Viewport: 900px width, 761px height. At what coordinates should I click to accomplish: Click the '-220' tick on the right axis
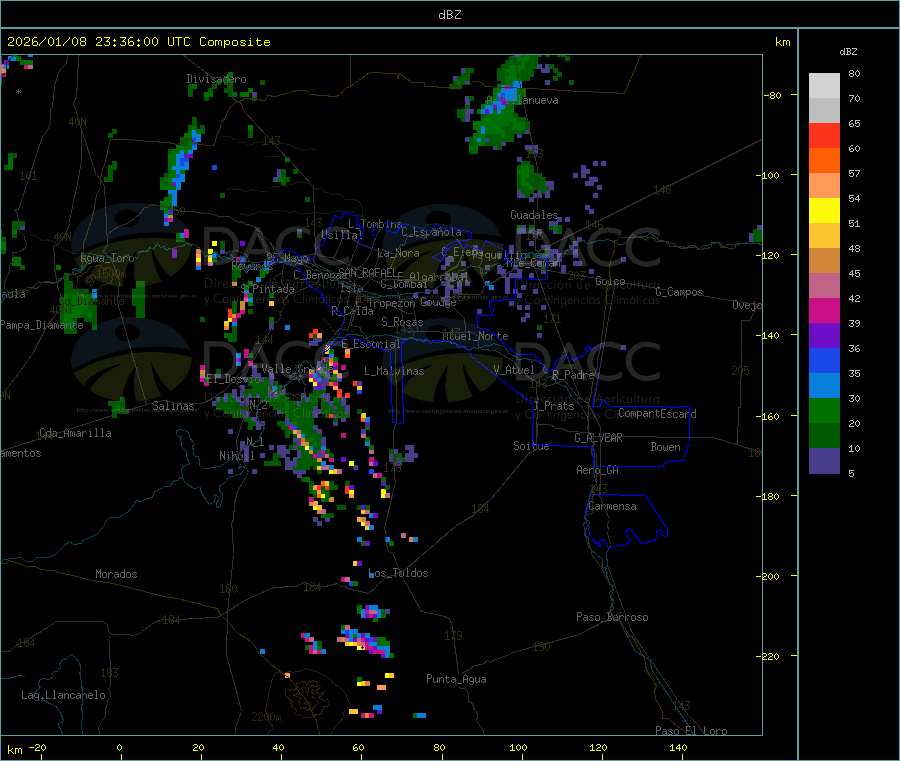click(x=768, y=656)
